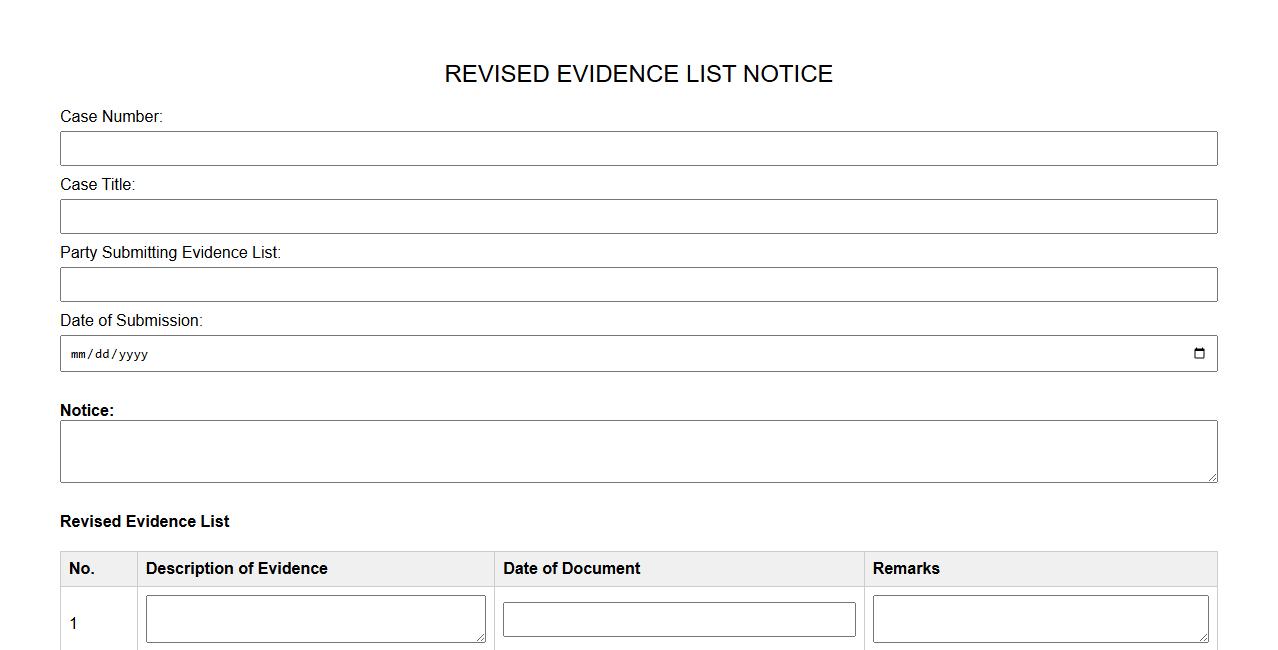Focus Description of Evidence box in row 1

(x=315, y=619)
